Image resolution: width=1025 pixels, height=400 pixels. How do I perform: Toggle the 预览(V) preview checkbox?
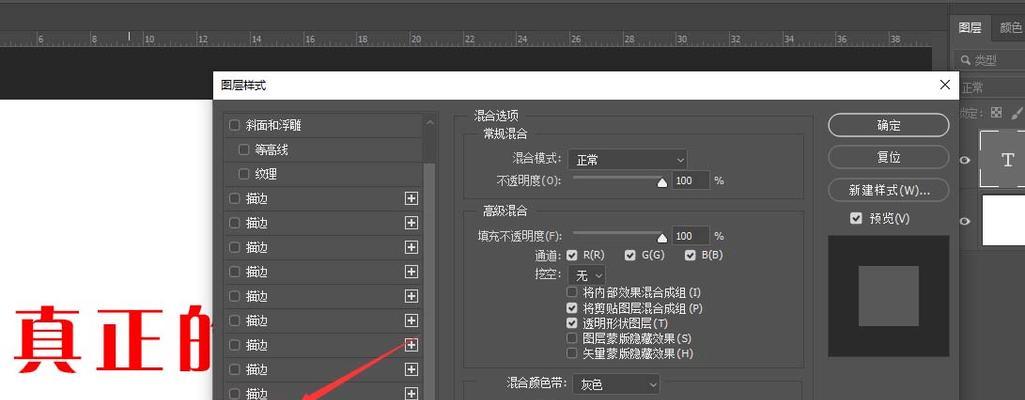pyautogui.click(x=856, y=218)
